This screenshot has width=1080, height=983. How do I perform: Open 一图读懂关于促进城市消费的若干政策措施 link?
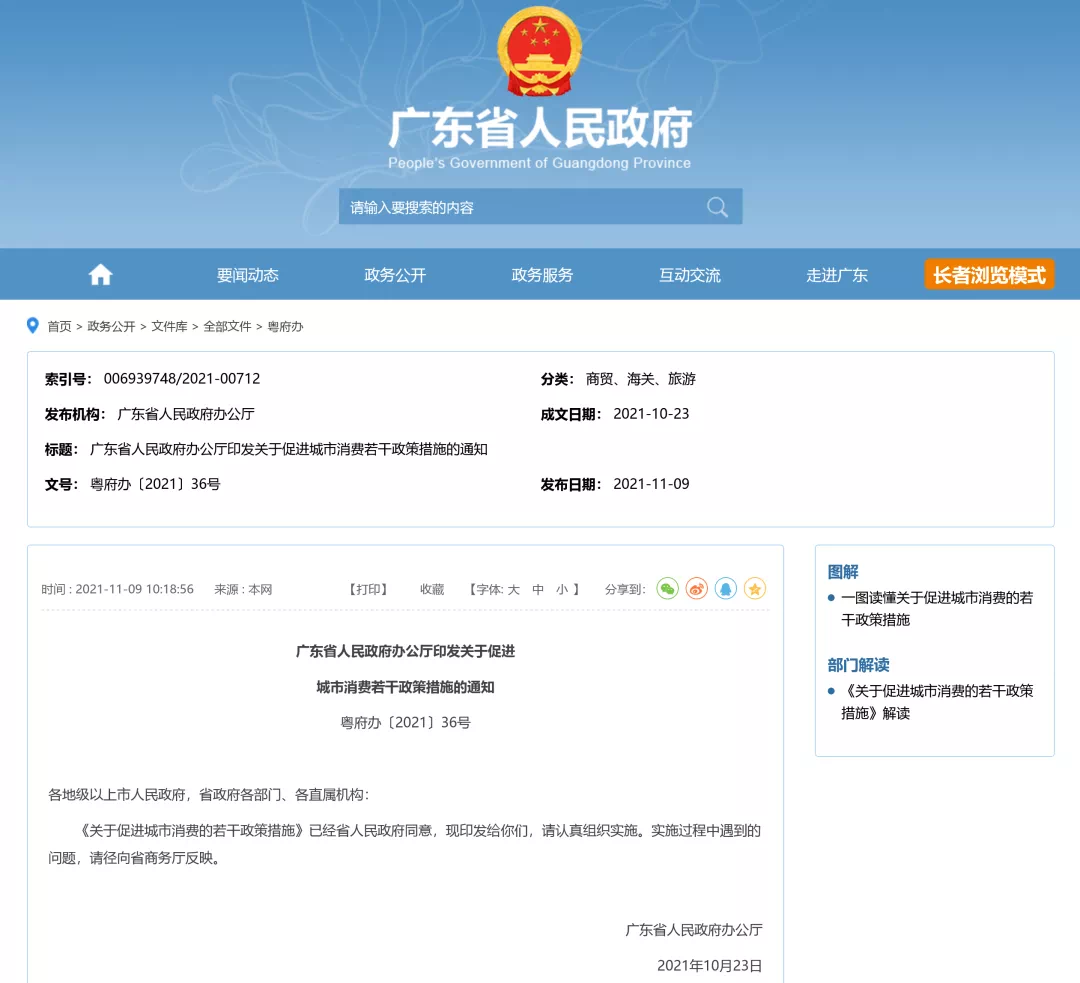point(937,609)
